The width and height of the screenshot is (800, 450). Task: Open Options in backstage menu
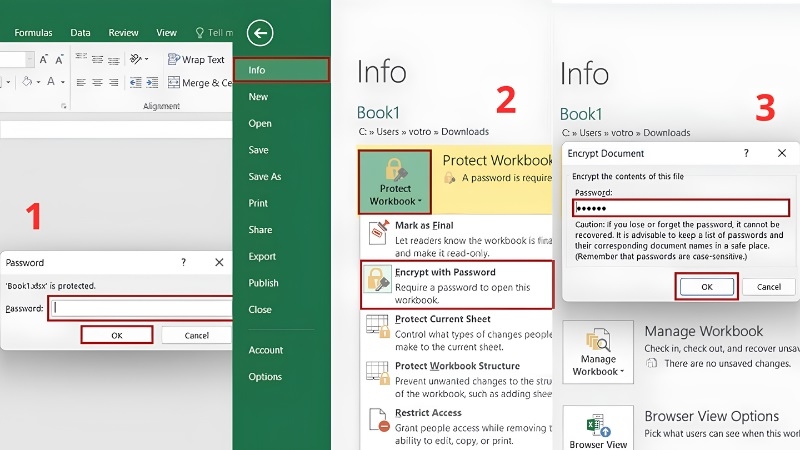(x=265, y=377)
